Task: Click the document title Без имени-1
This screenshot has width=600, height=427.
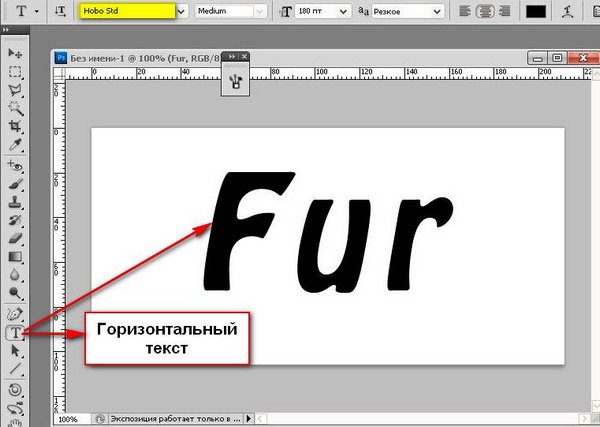Action: pyautogui.click(x=98, y=59)
